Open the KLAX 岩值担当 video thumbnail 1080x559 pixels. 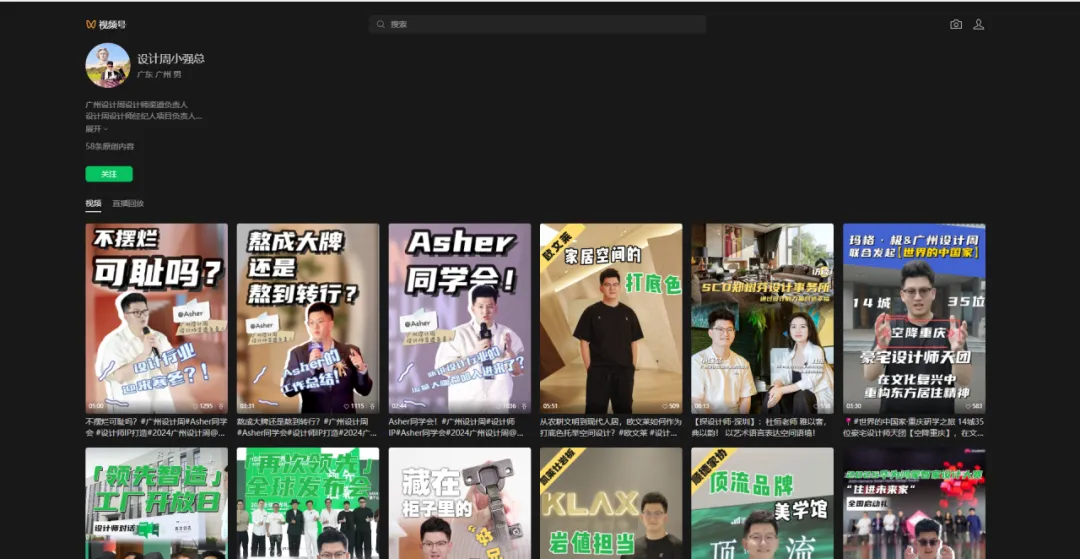[611, 503]
